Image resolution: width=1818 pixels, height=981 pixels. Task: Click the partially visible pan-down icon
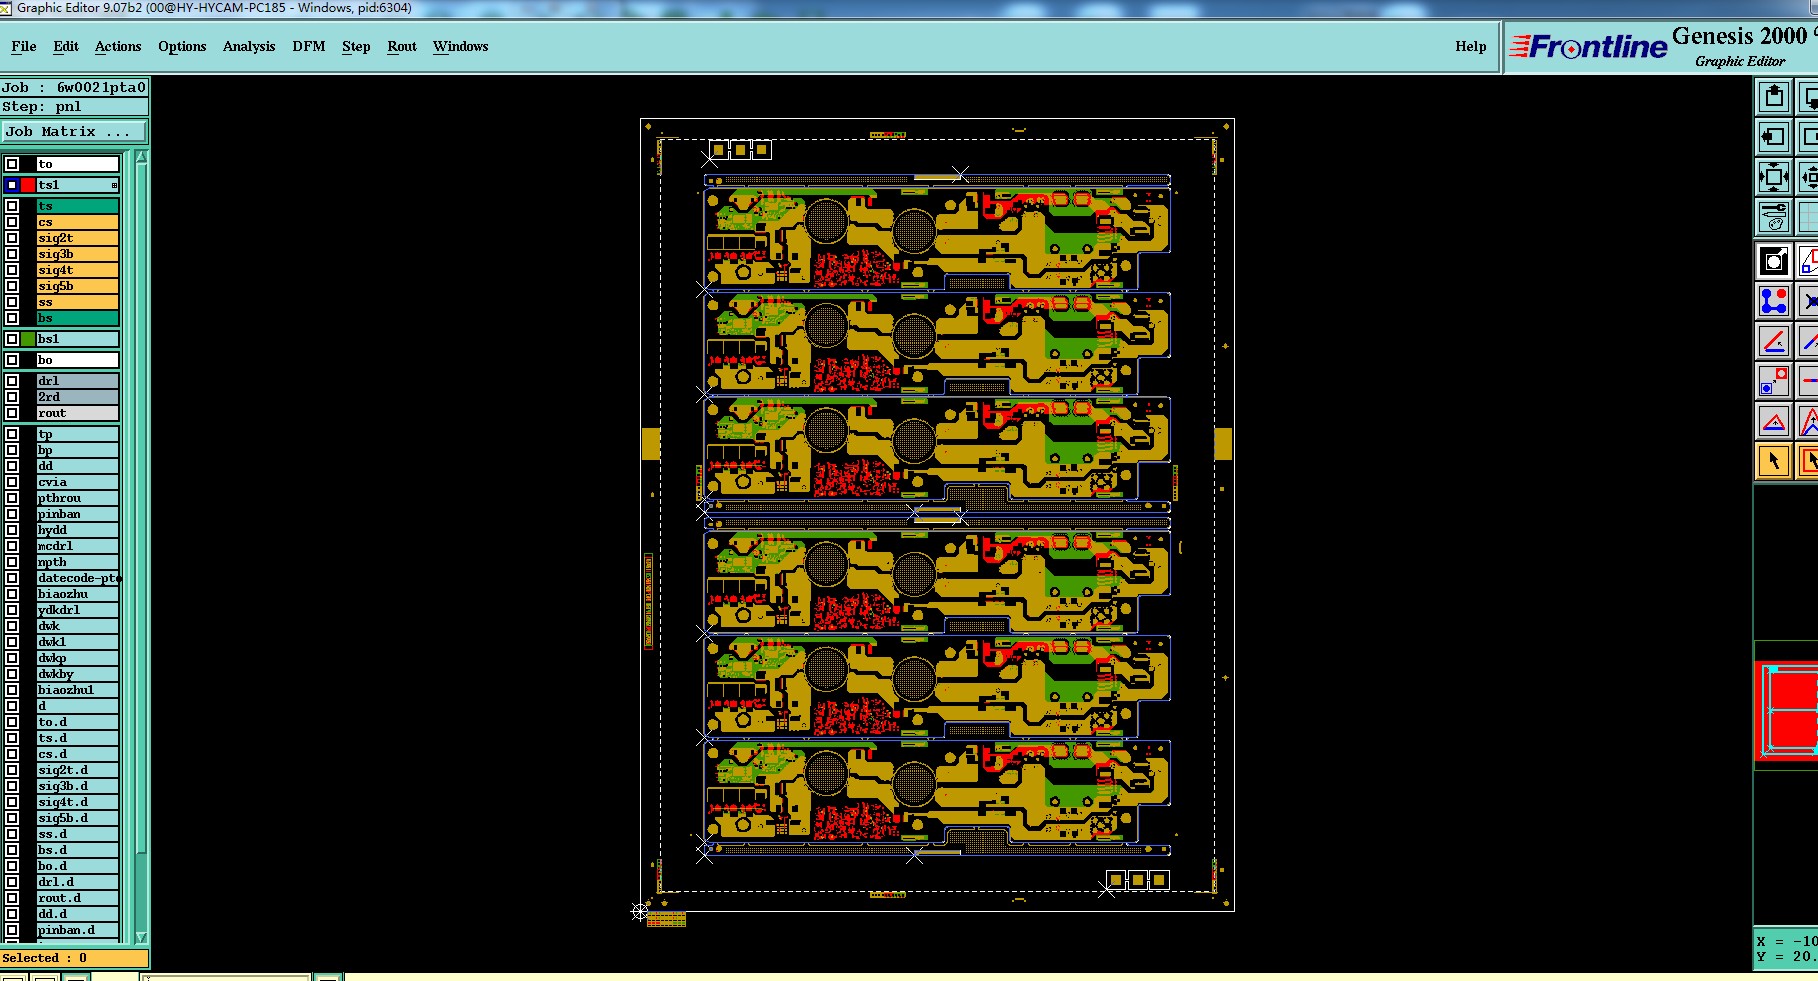[1807, 97]
